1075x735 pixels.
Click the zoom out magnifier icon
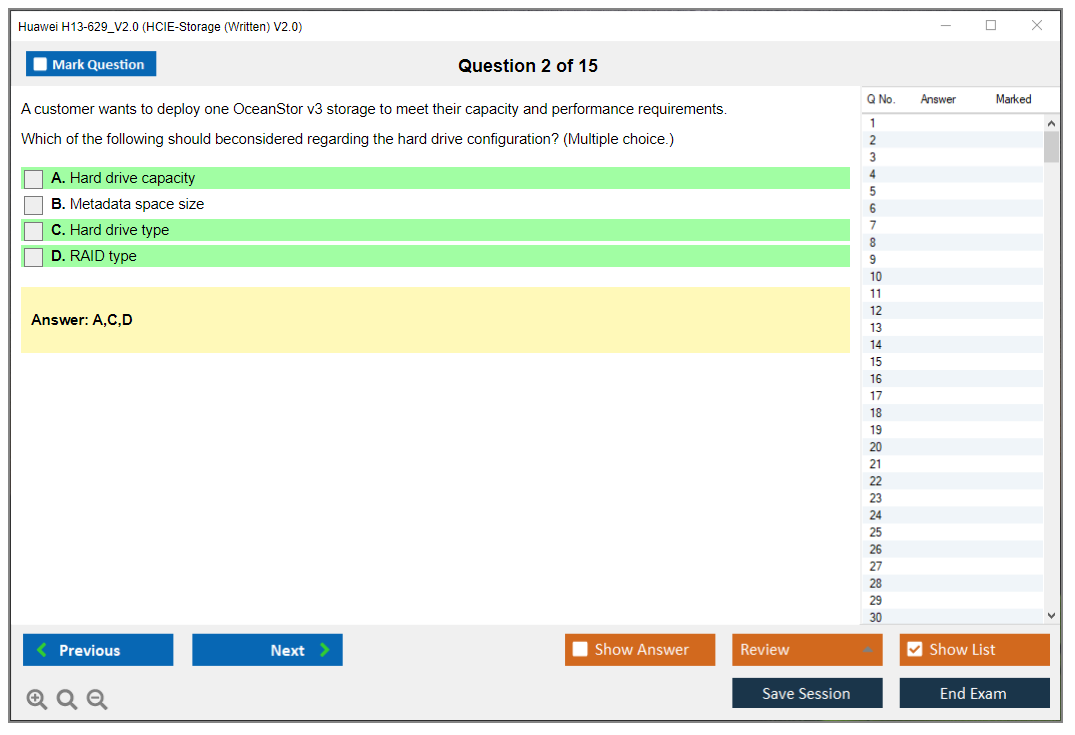[97, 700]
